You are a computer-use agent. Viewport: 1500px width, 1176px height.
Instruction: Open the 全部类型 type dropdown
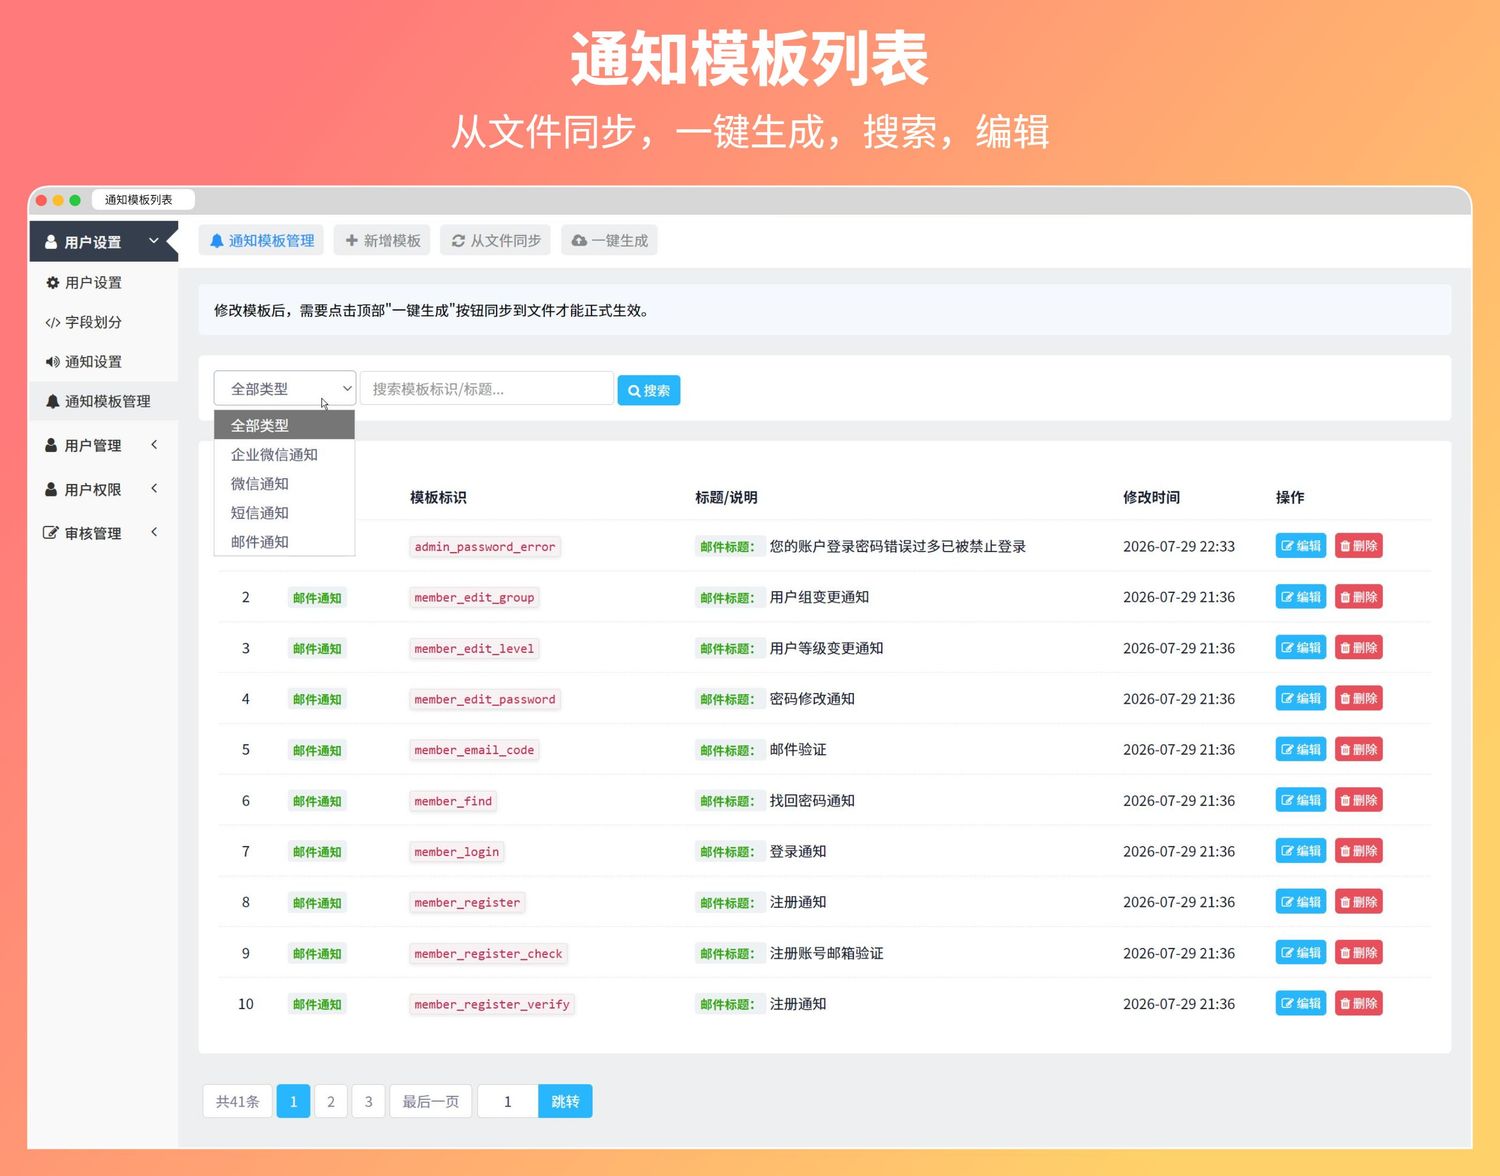(x=285, y=389)
